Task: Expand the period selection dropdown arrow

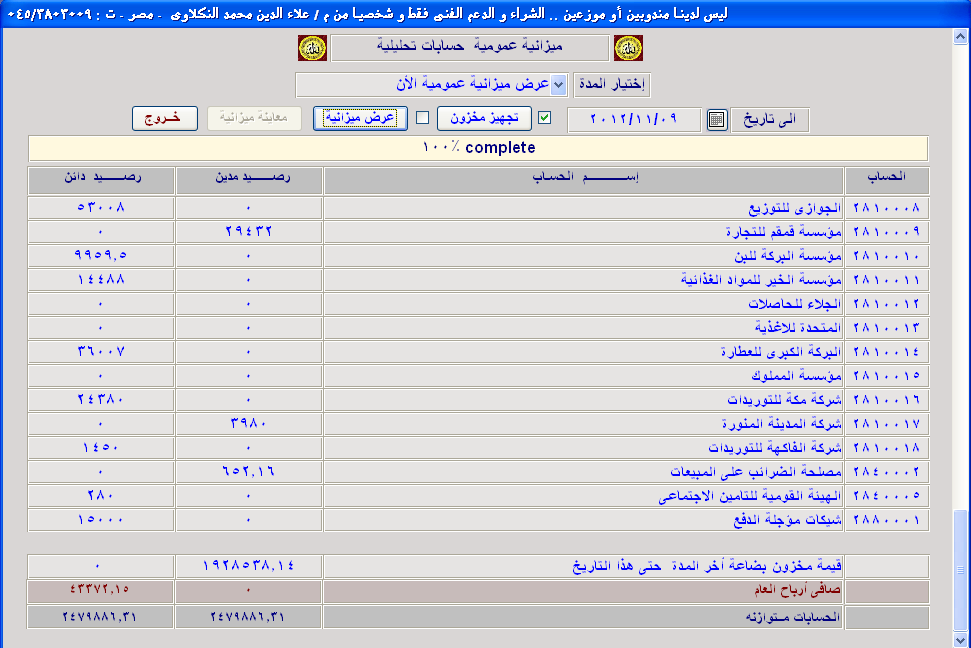Action: pos(559,84)
